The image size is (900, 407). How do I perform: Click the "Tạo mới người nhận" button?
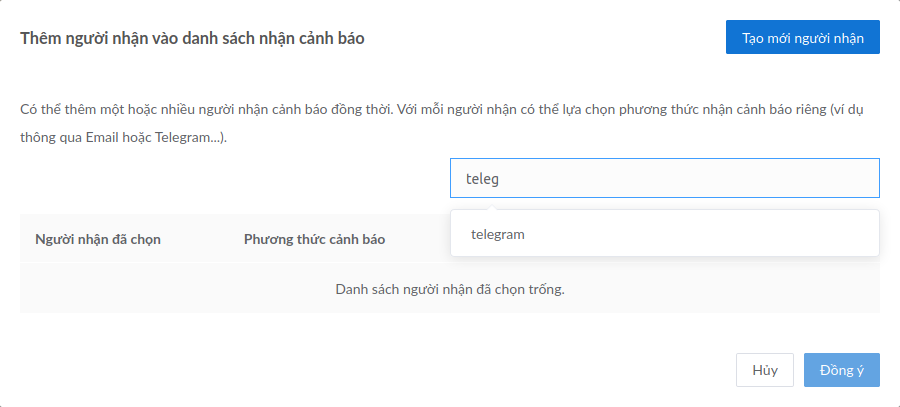(802, 37)
